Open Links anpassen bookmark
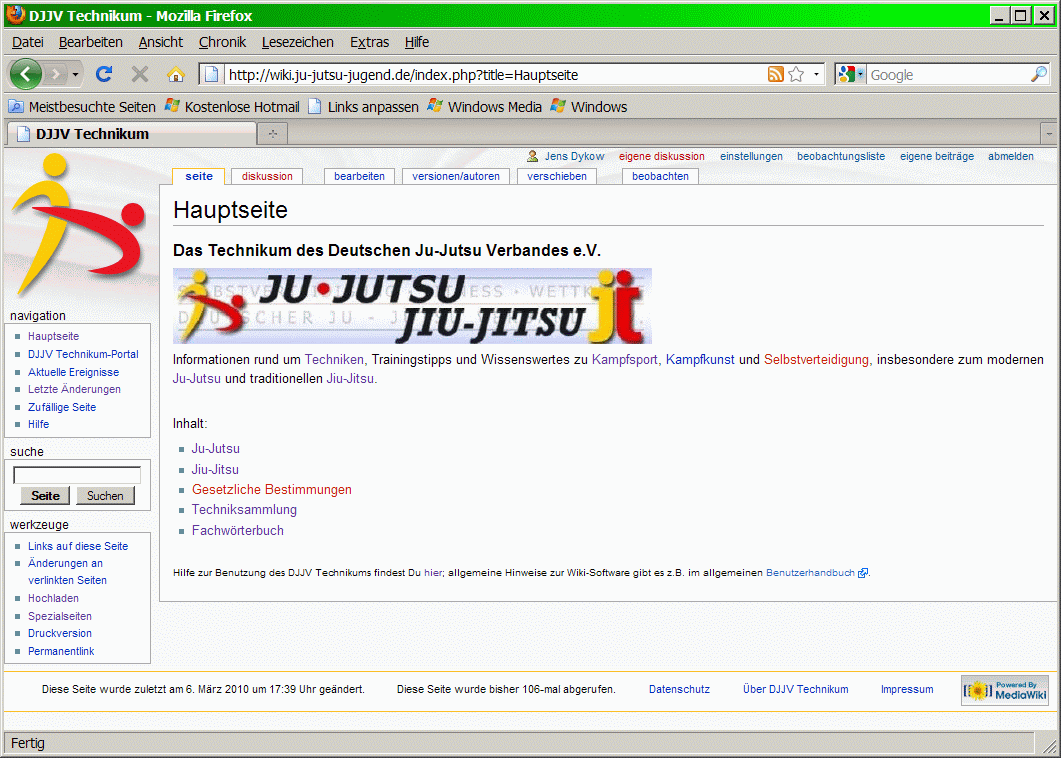This screenshot has height=758, width=1061. click(363, 107)
